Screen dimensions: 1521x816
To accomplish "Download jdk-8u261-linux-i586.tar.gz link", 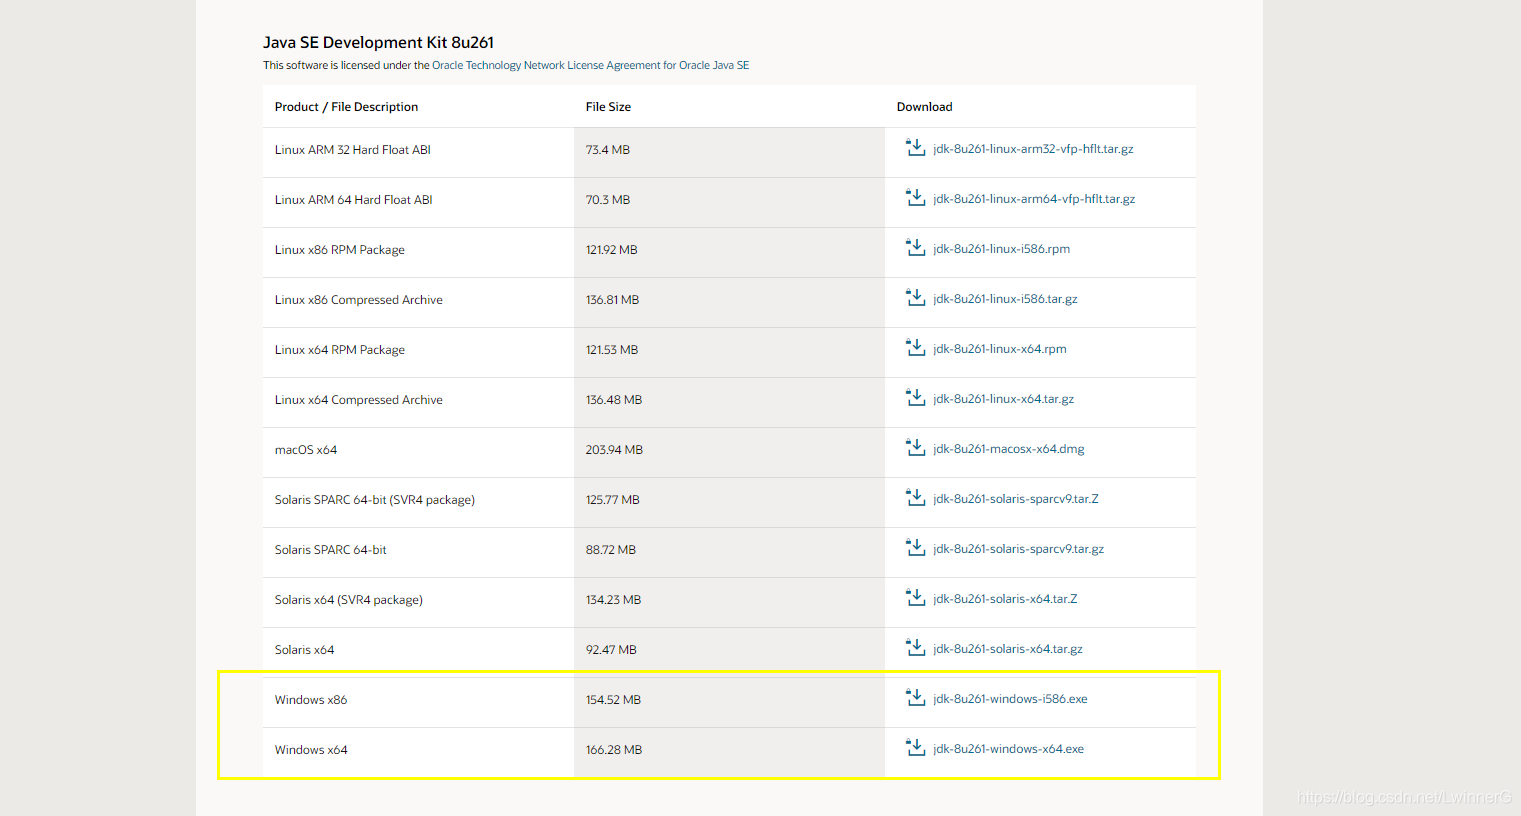I will 1005,299.
